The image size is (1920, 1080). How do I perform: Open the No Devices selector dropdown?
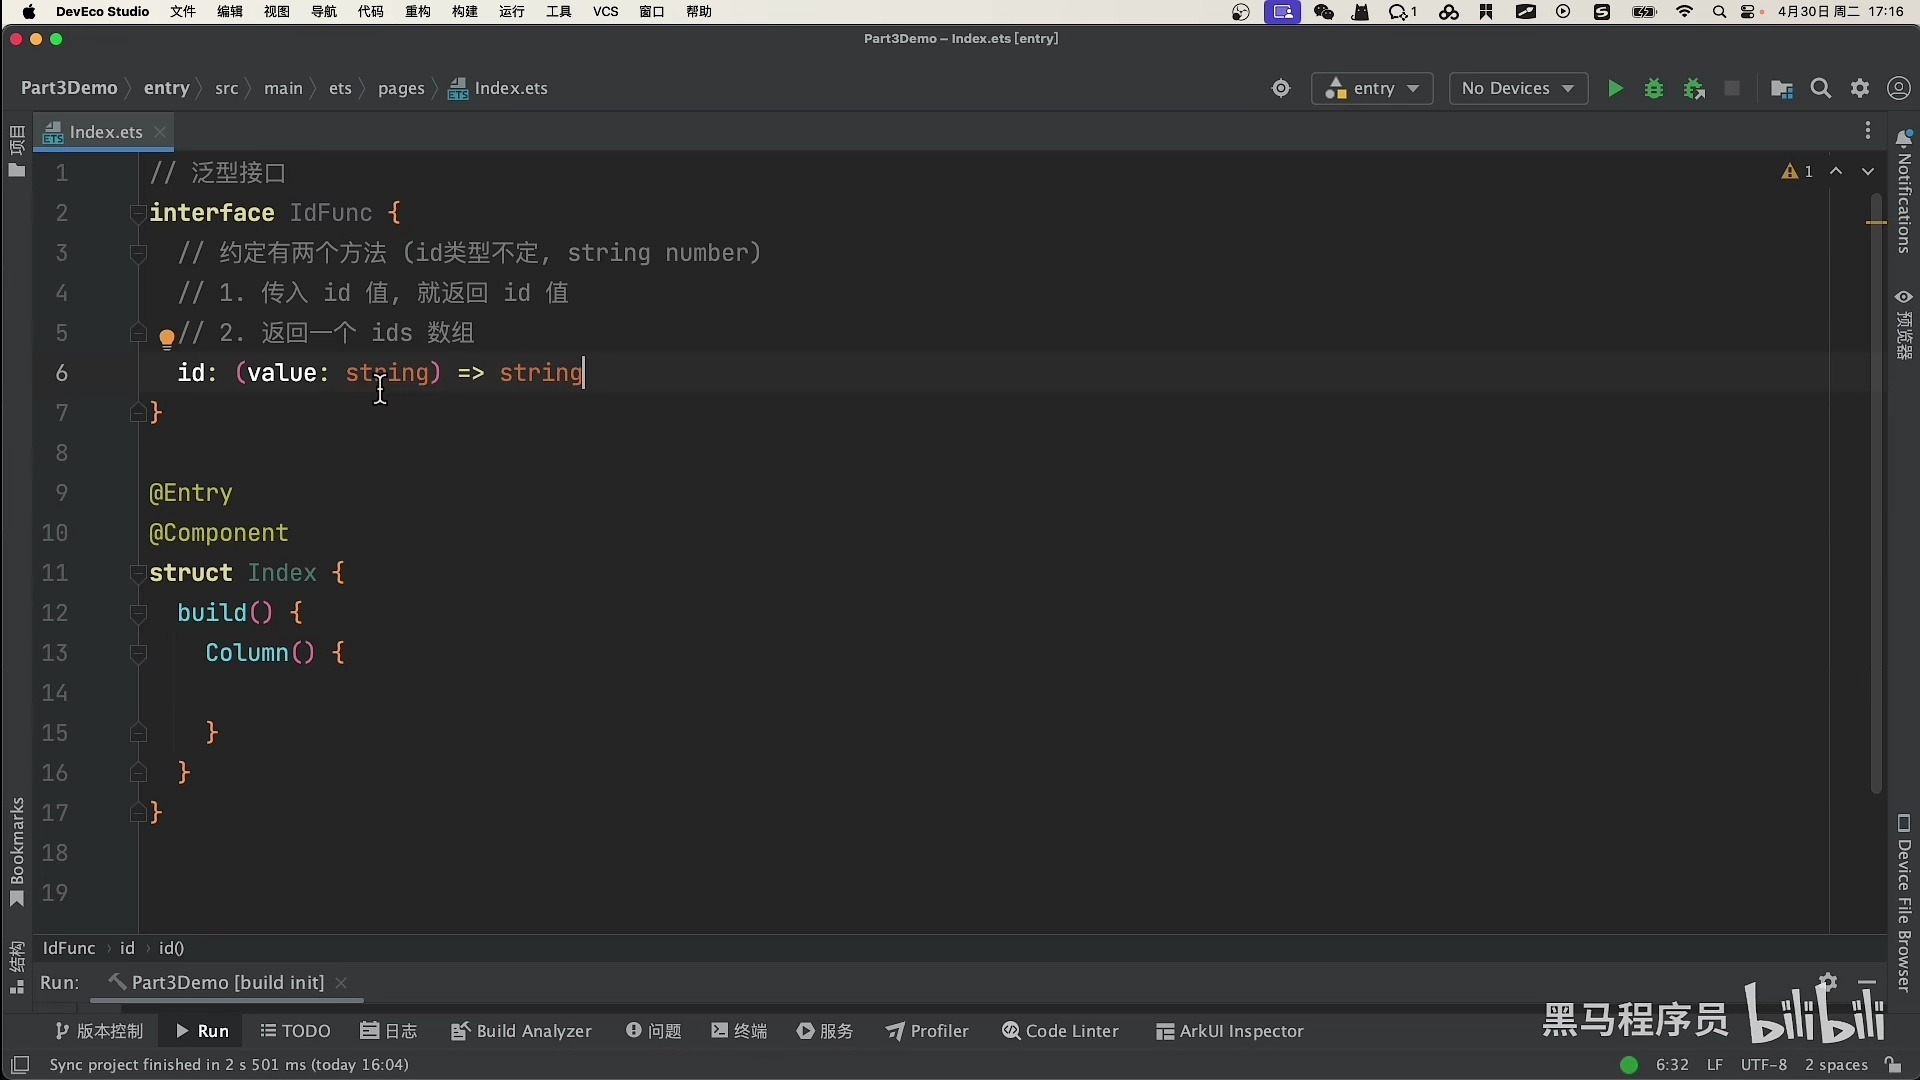1518,89
